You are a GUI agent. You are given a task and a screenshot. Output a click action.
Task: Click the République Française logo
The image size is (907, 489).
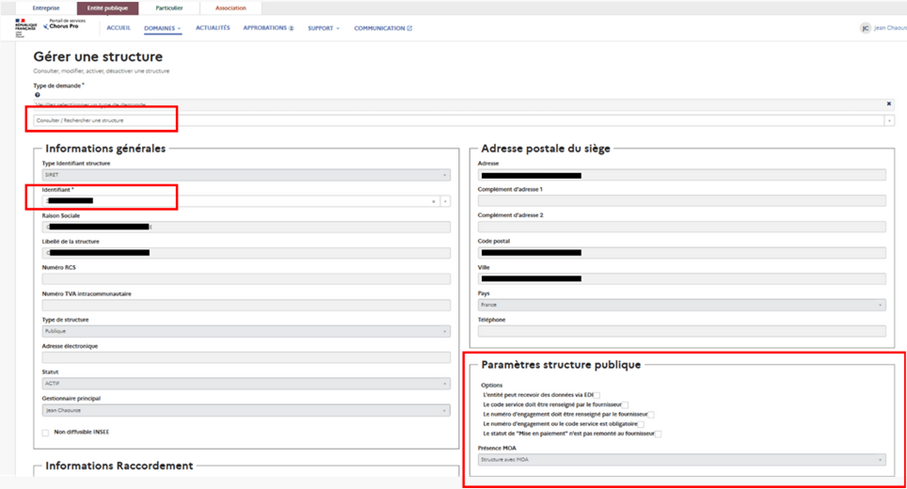point(25,28)
